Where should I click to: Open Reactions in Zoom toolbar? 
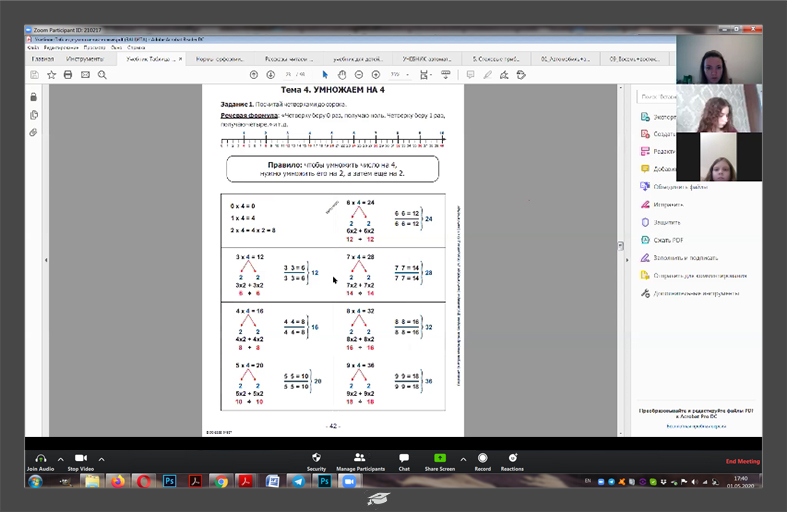(x=512, y=462)
